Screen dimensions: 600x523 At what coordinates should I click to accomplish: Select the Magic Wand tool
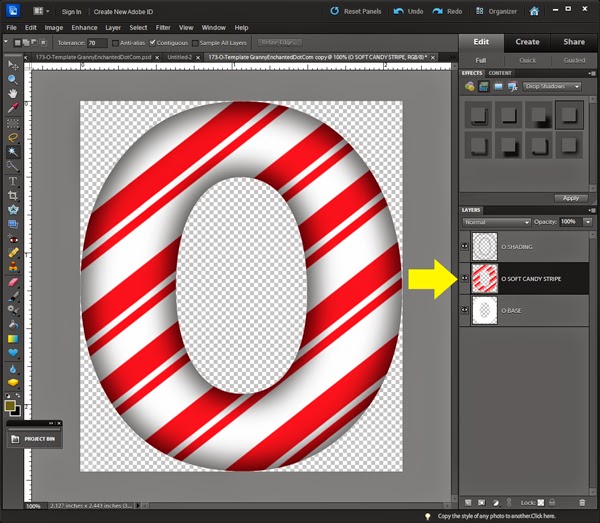pyautogui.click(x=13, y=152)
